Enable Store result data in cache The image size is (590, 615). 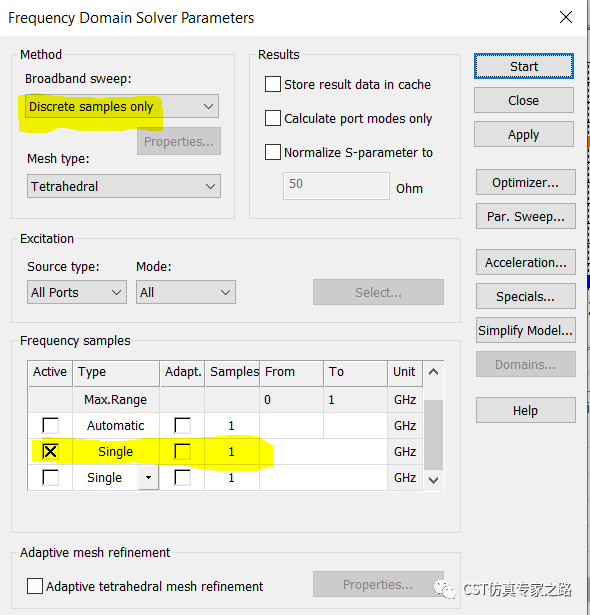pyautogui.click(x=273, y=84)
